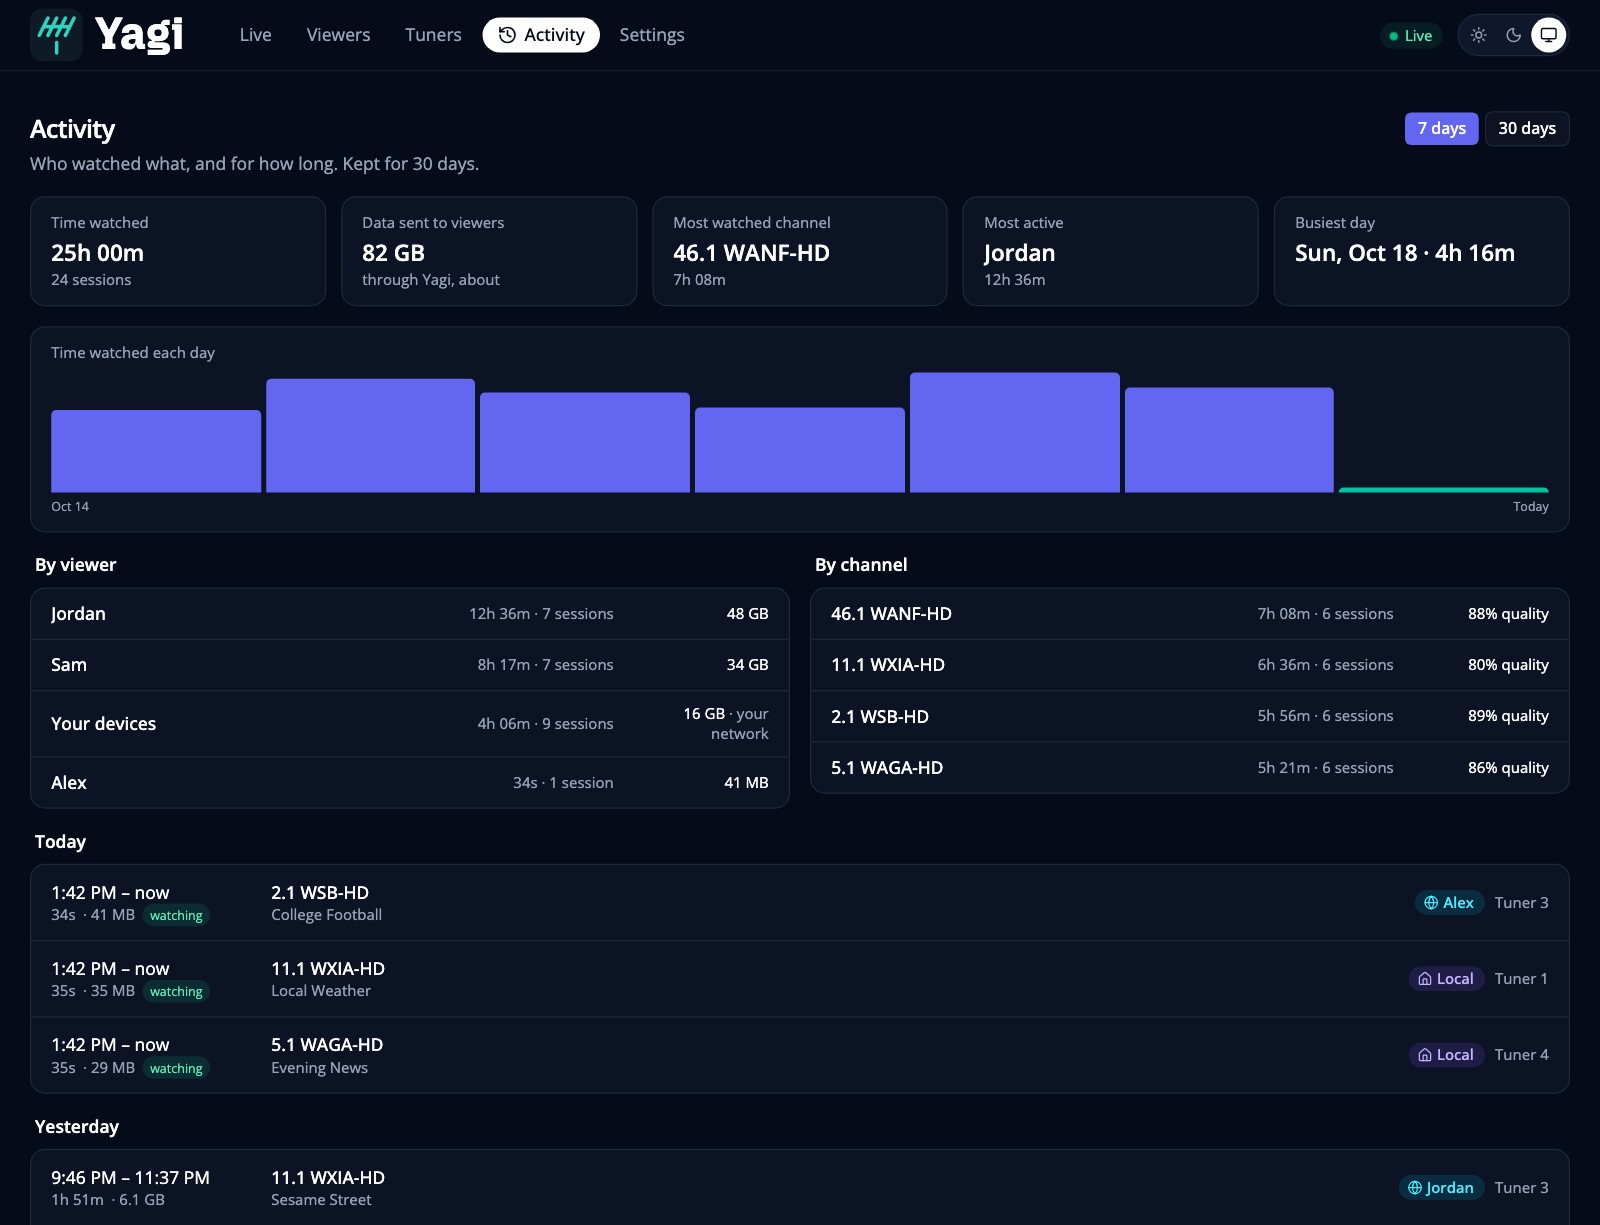Click the Busiest day Sun, Oct 18 card

pyautogui.click(x=1421, y=251)
